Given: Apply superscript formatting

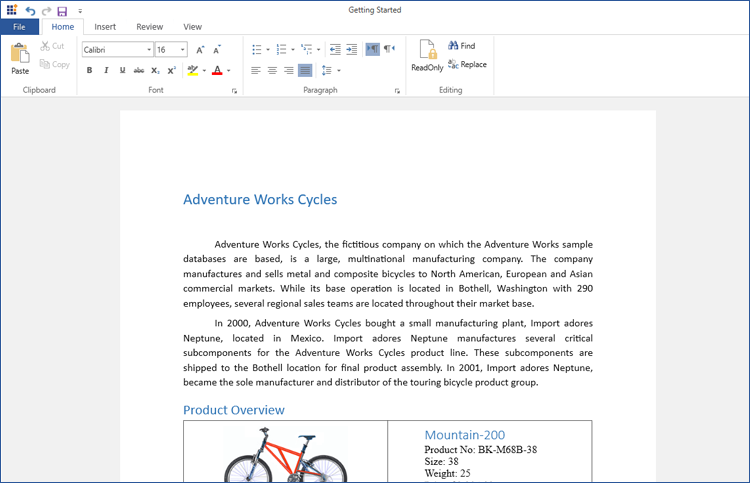Looking at the screenshot, I should 172,70.
